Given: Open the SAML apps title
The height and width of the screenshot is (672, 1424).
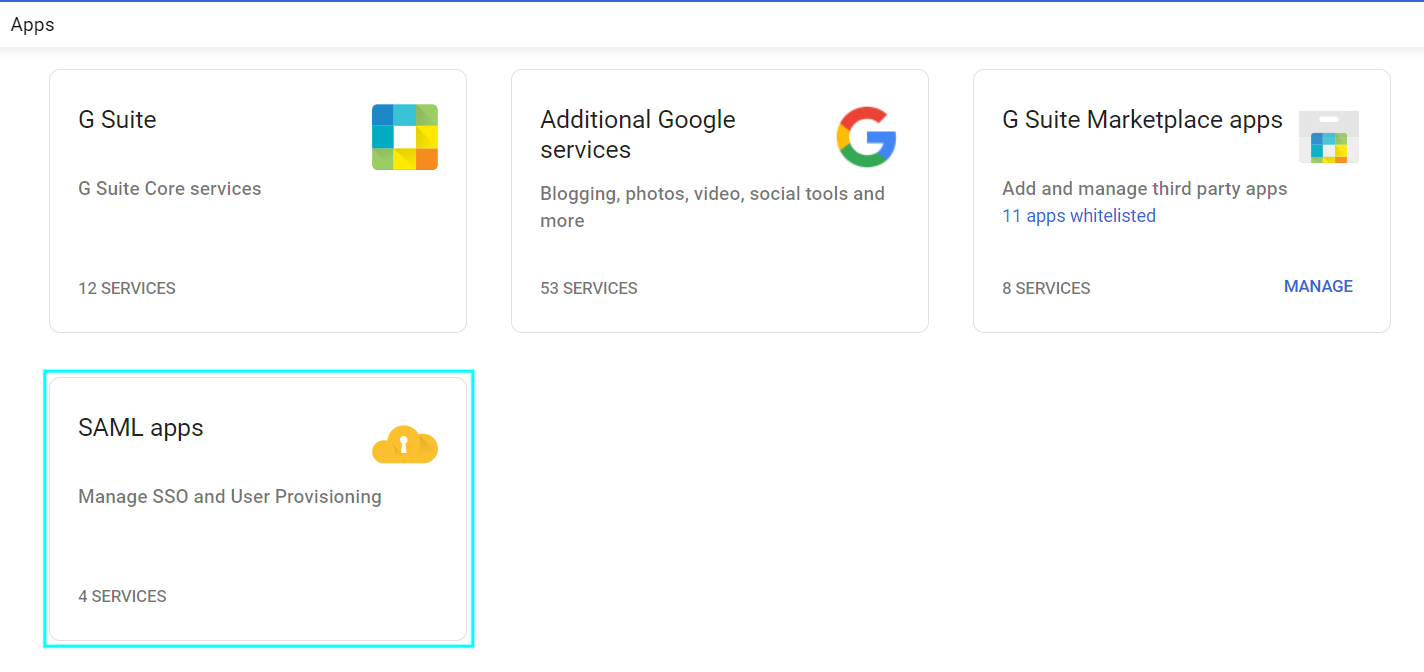Looking at the screenshot, I should [141, 428].
